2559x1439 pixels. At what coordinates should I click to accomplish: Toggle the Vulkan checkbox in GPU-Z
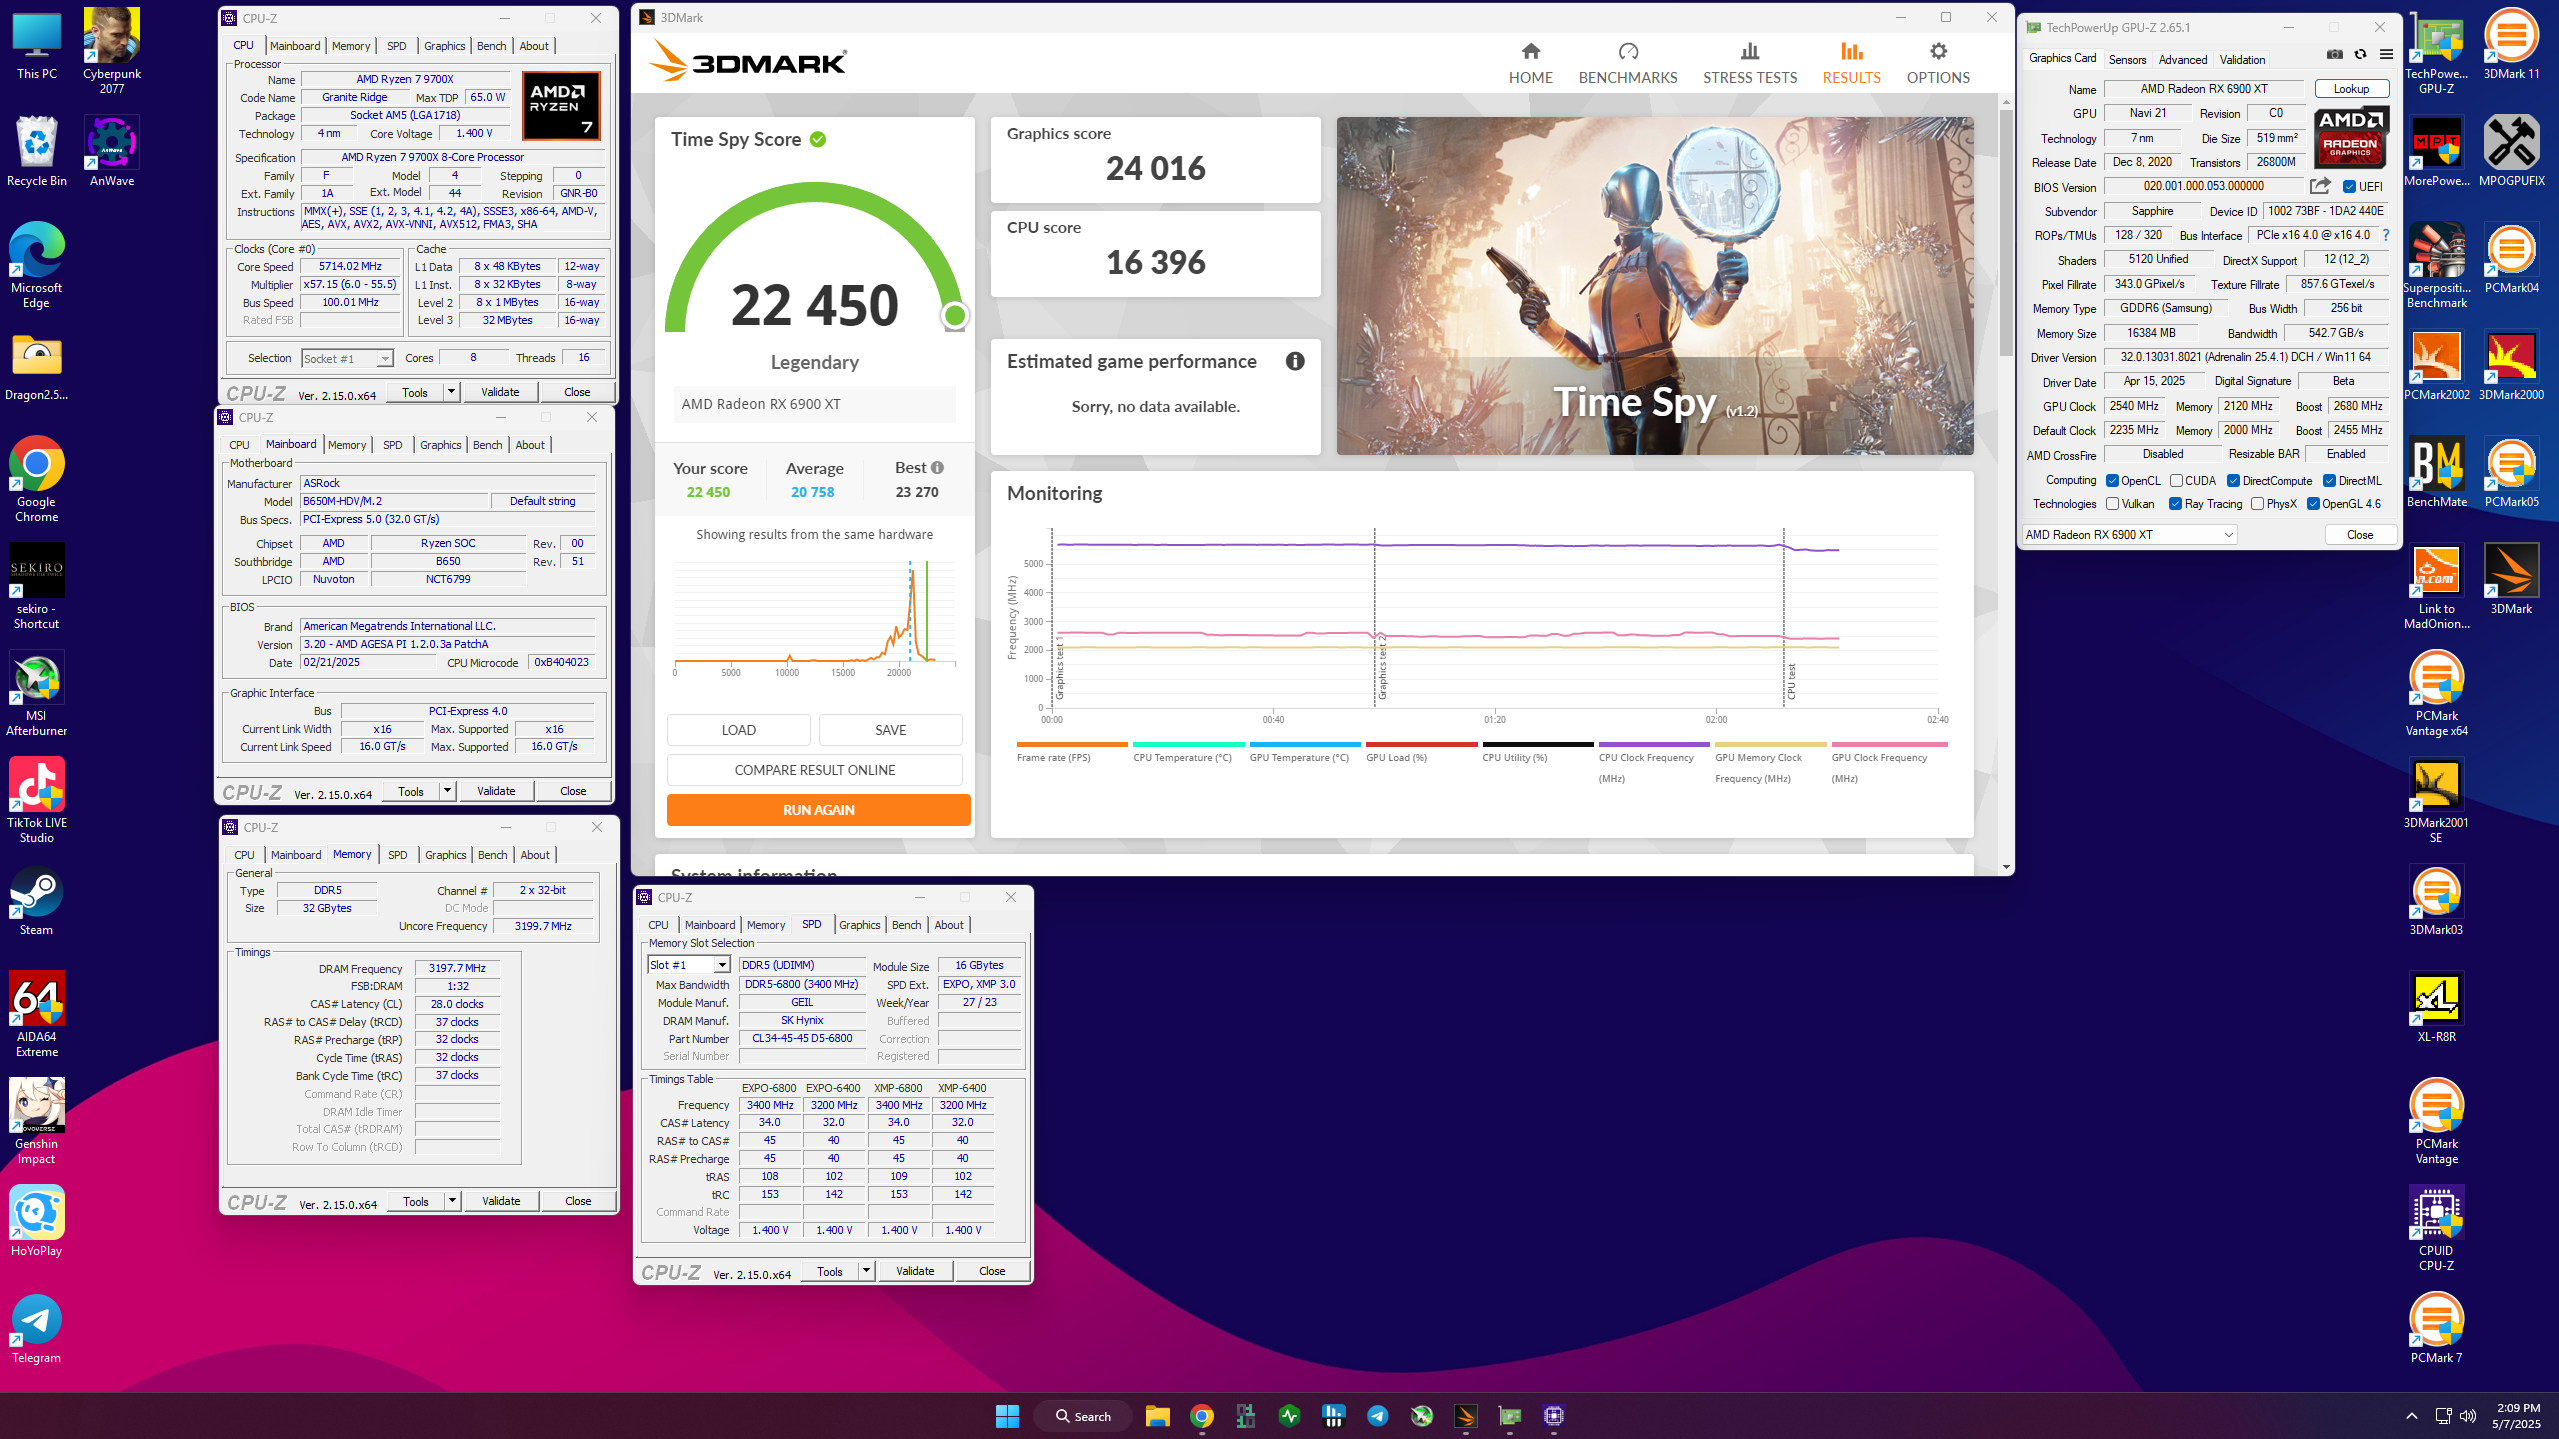[x=2112, y=504]
